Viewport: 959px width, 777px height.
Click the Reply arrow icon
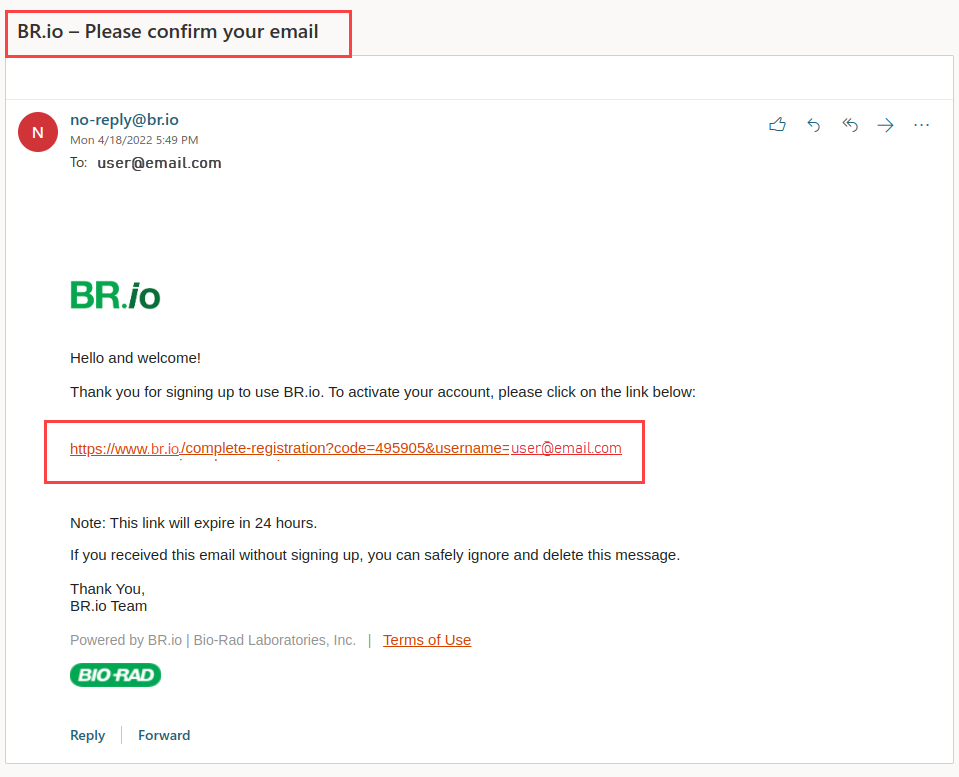tap(813, 125)
